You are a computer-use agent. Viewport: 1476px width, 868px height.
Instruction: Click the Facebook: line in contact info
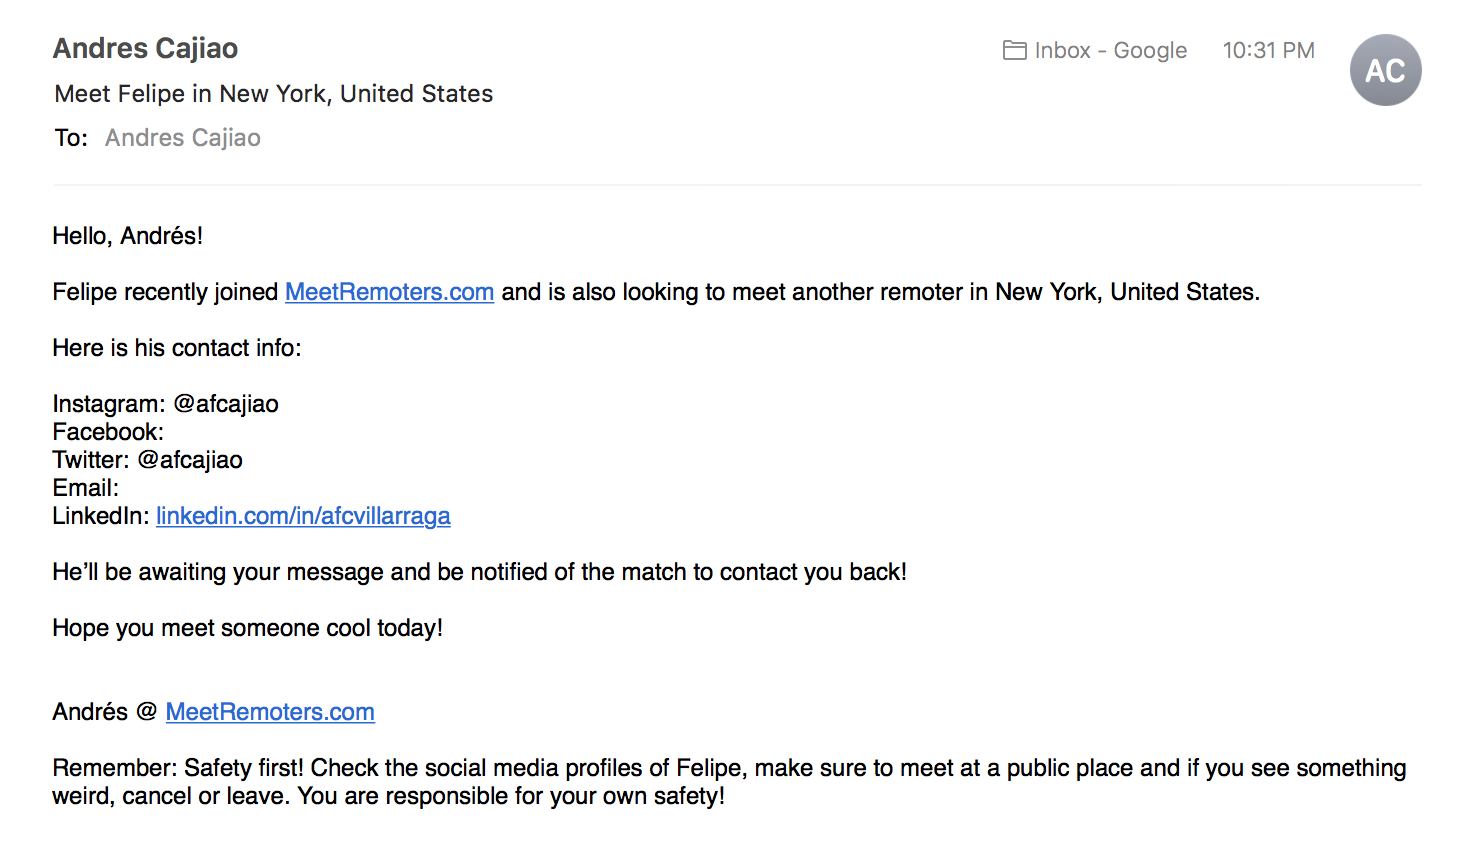(108, 432)
